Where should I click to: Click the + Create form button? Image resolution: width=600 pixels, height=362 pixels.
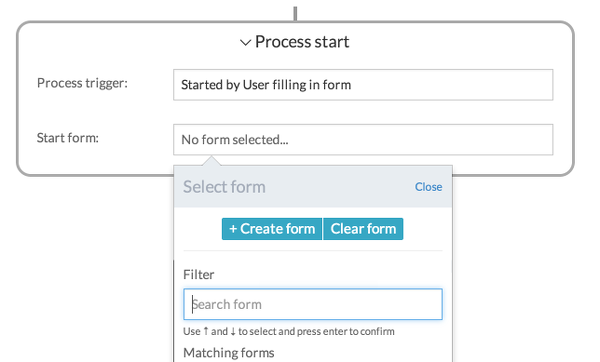[272, 229]
